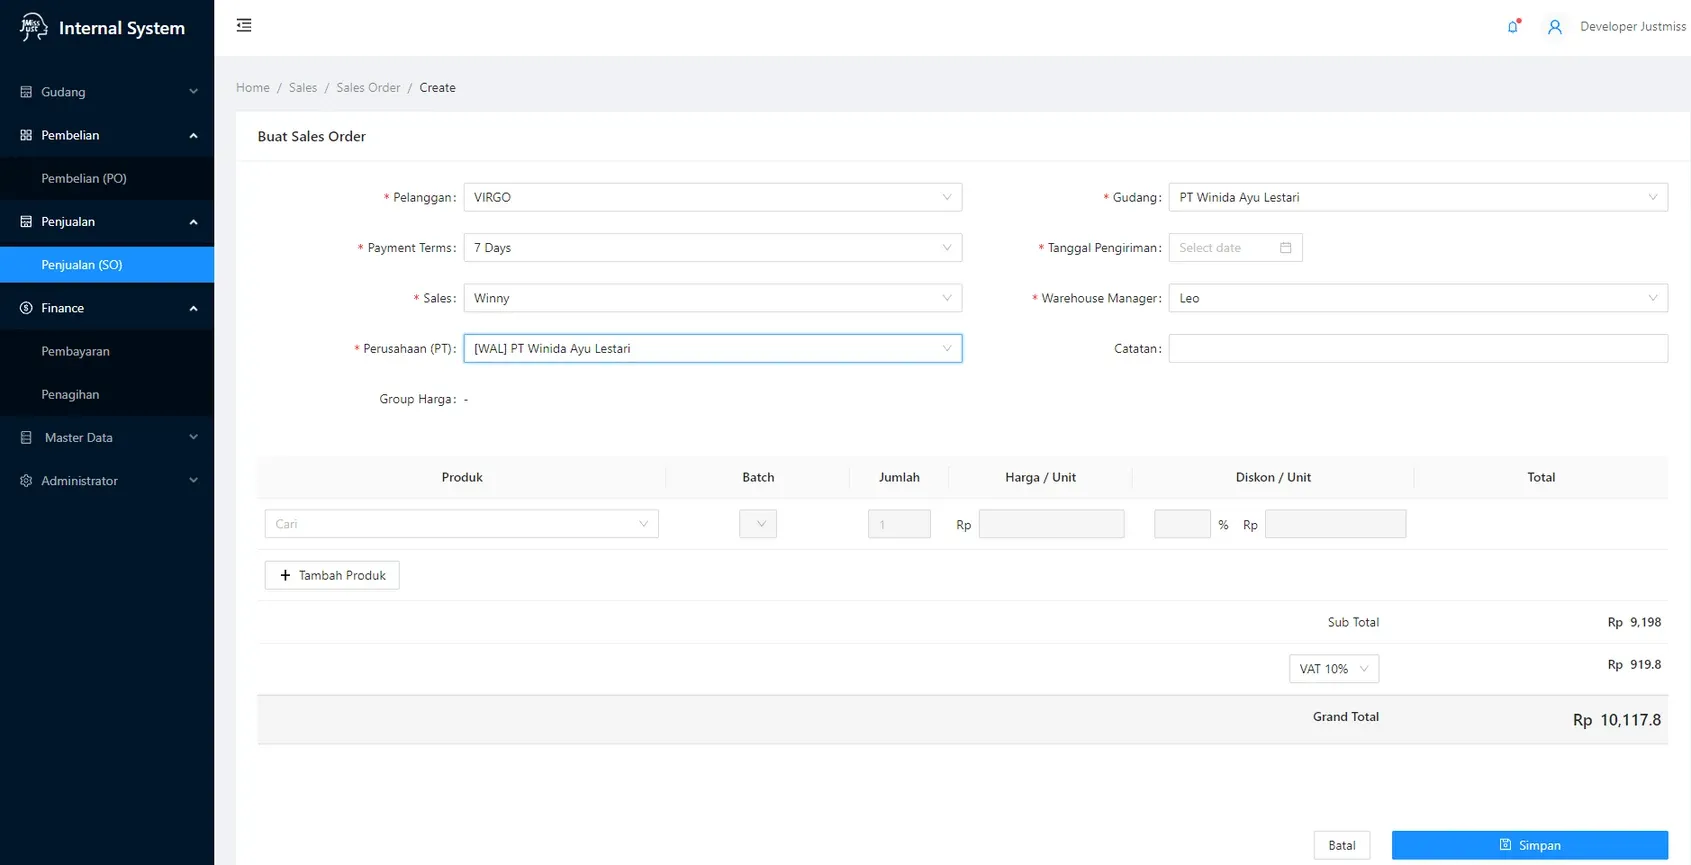This screenshot has width=1691, height=865.
Task: Click the Administrator gear icon in sidebar
Action: coord(26,481)
